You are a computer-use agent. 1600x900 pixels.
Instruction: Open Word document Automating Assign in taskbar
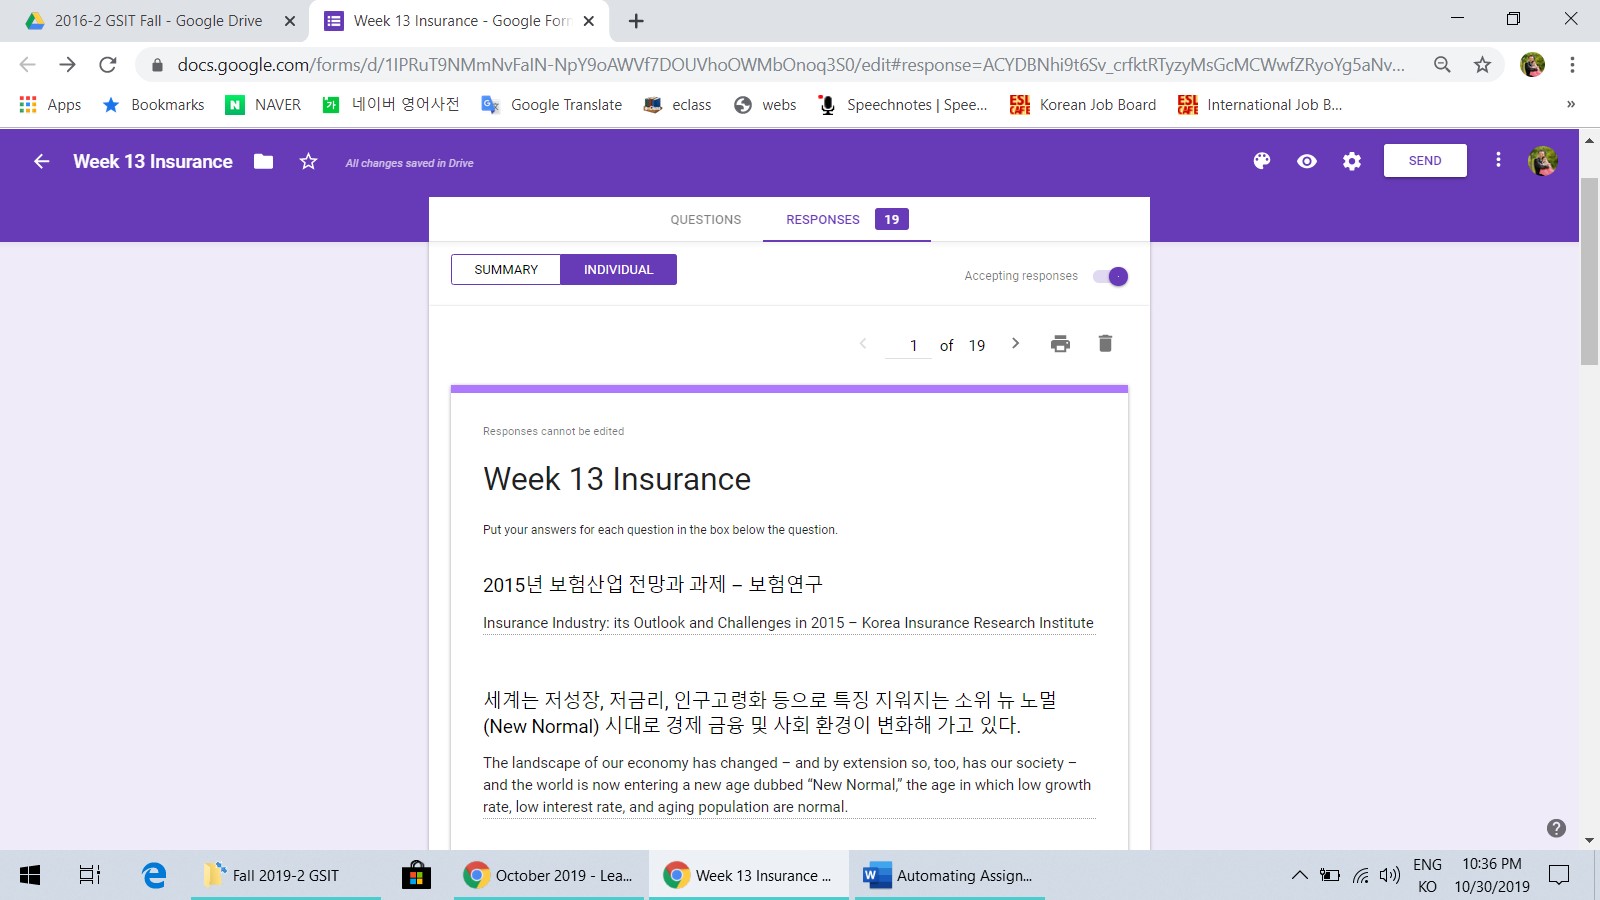[948, 875]
